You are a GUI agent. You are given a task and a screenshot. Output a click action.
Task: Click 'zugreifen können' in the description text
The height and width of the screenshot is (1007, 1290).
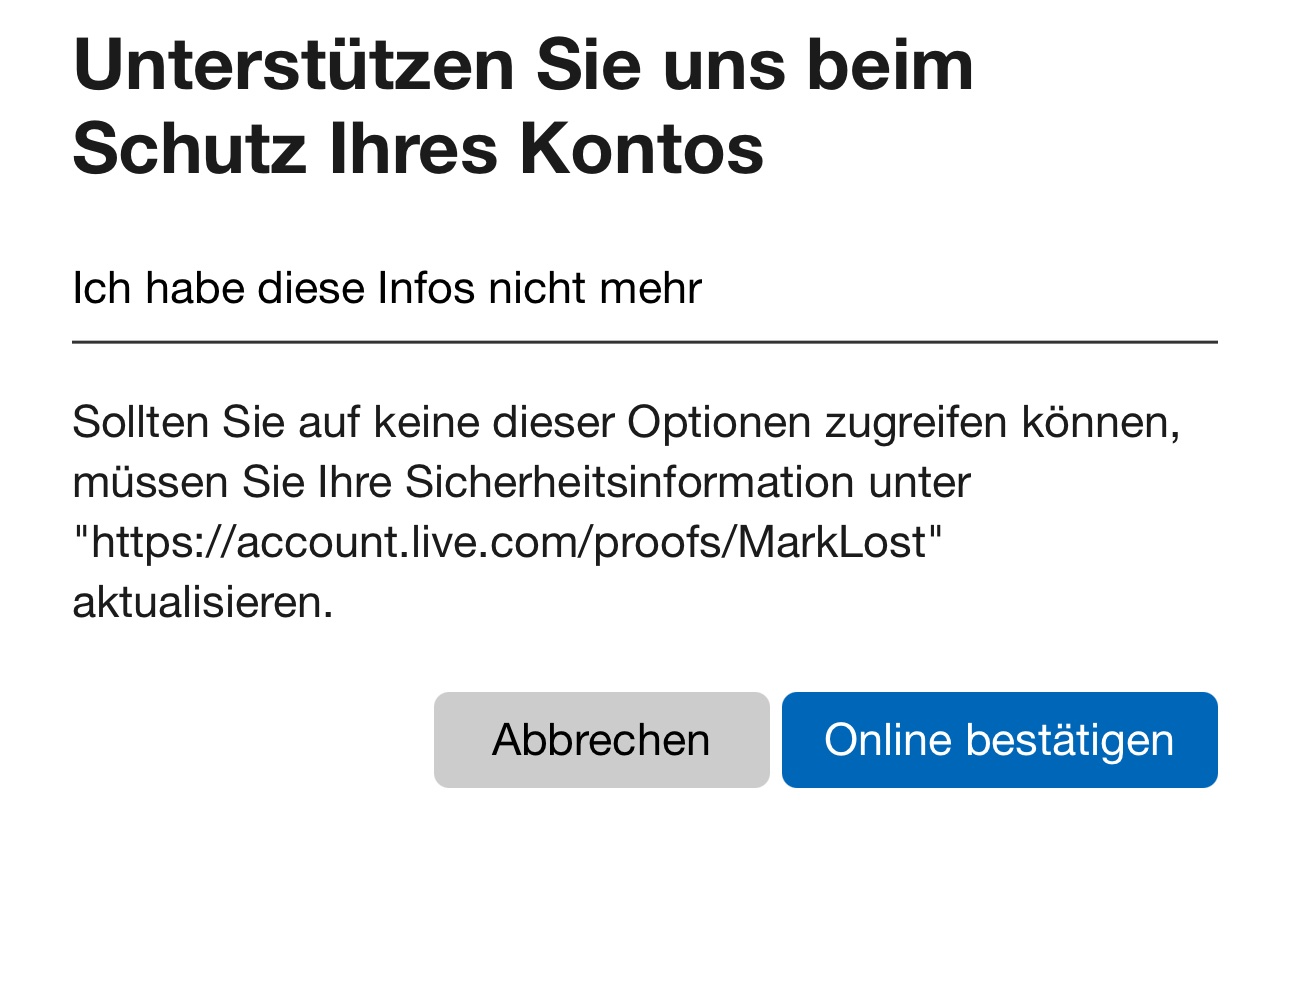tap(1002, 424)
